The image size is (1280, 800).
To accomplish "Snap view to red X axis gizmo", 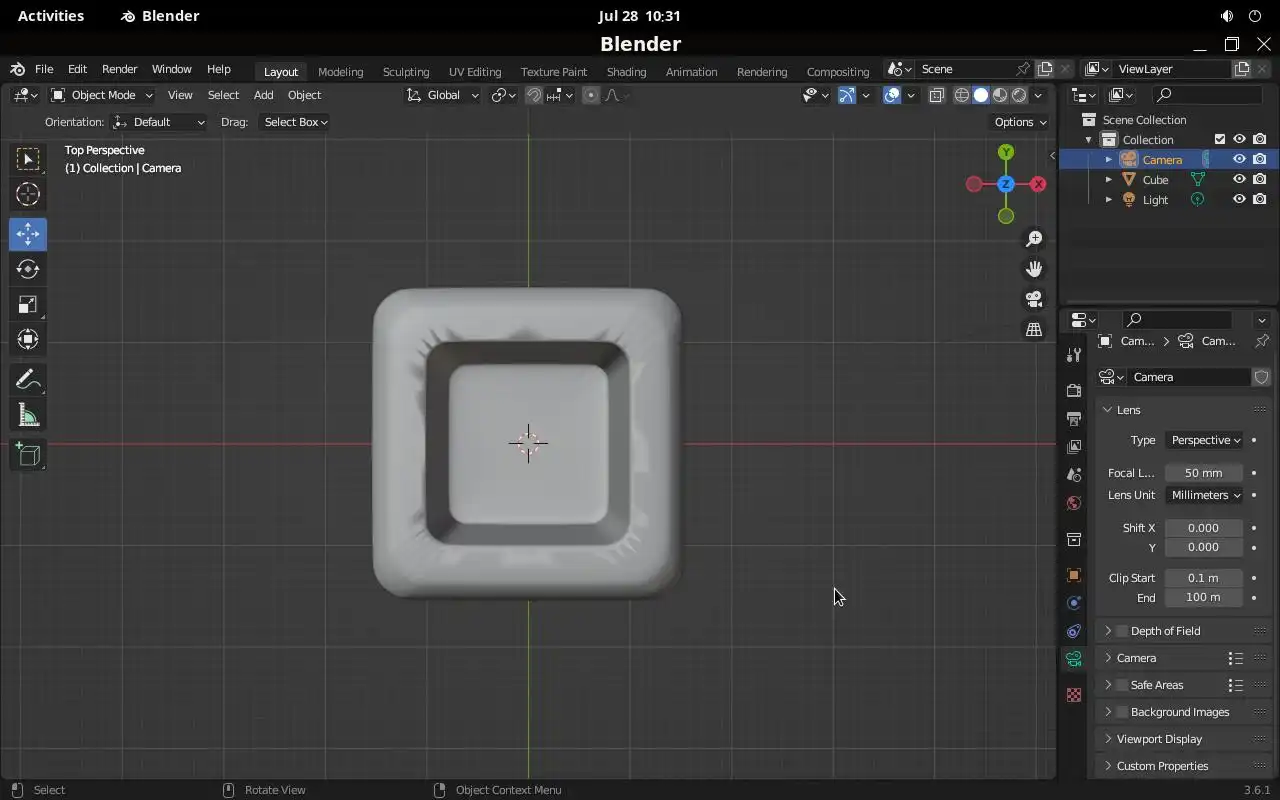I will pyautogui.click(x=1038, y=184).
